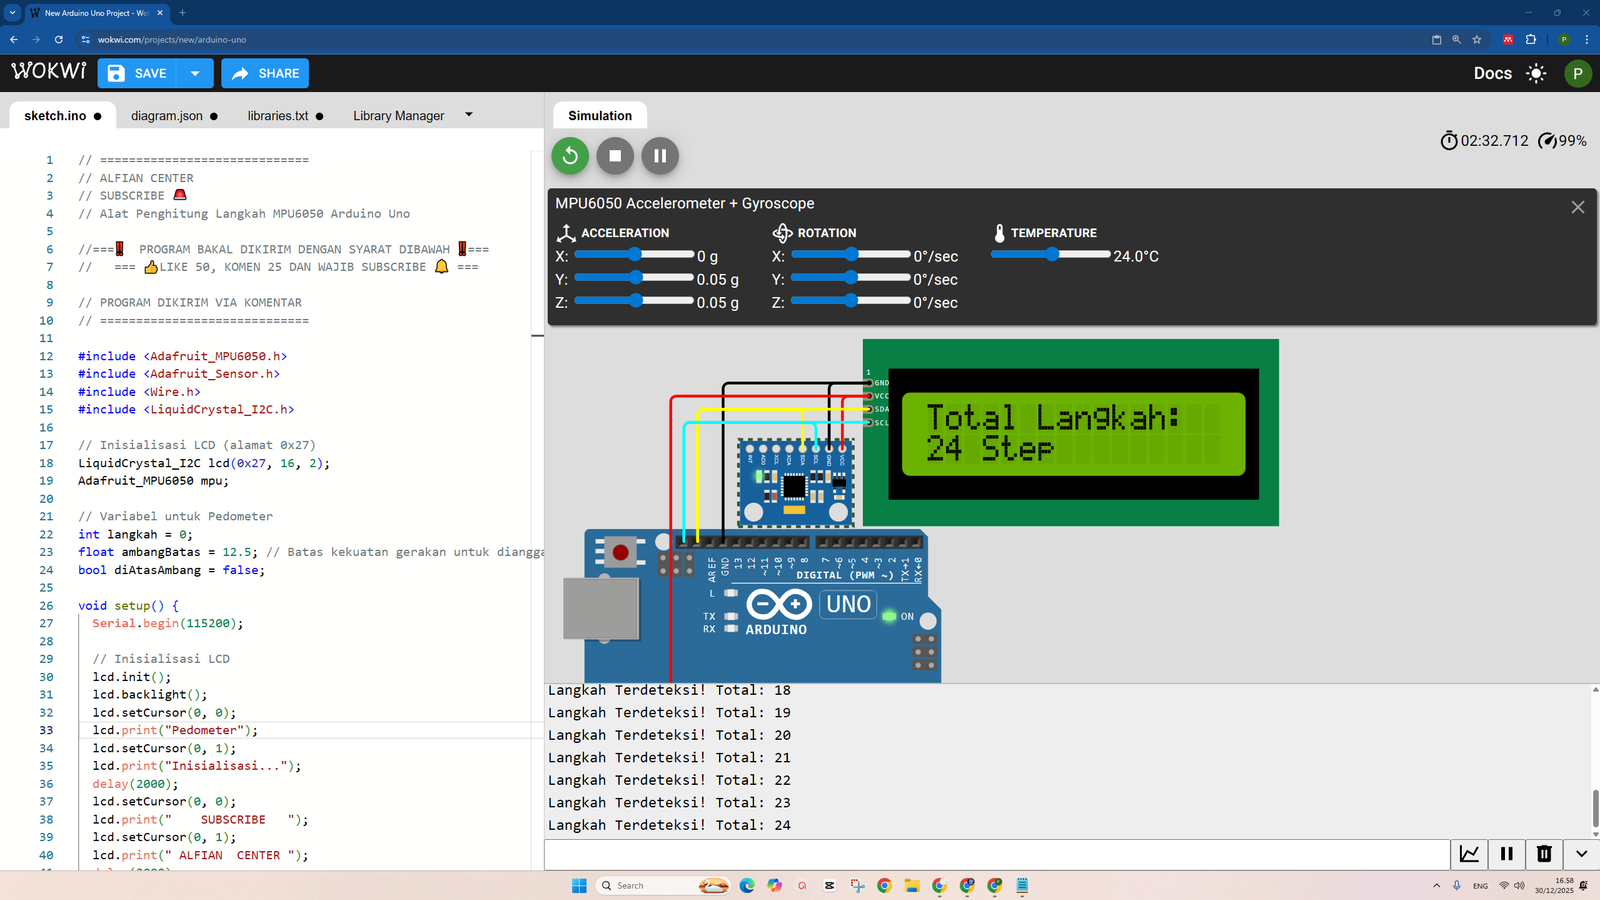Viewport: 1600px width, 900px height.
Task: Click the code line 26 void setup
Action: pos(128,605)
